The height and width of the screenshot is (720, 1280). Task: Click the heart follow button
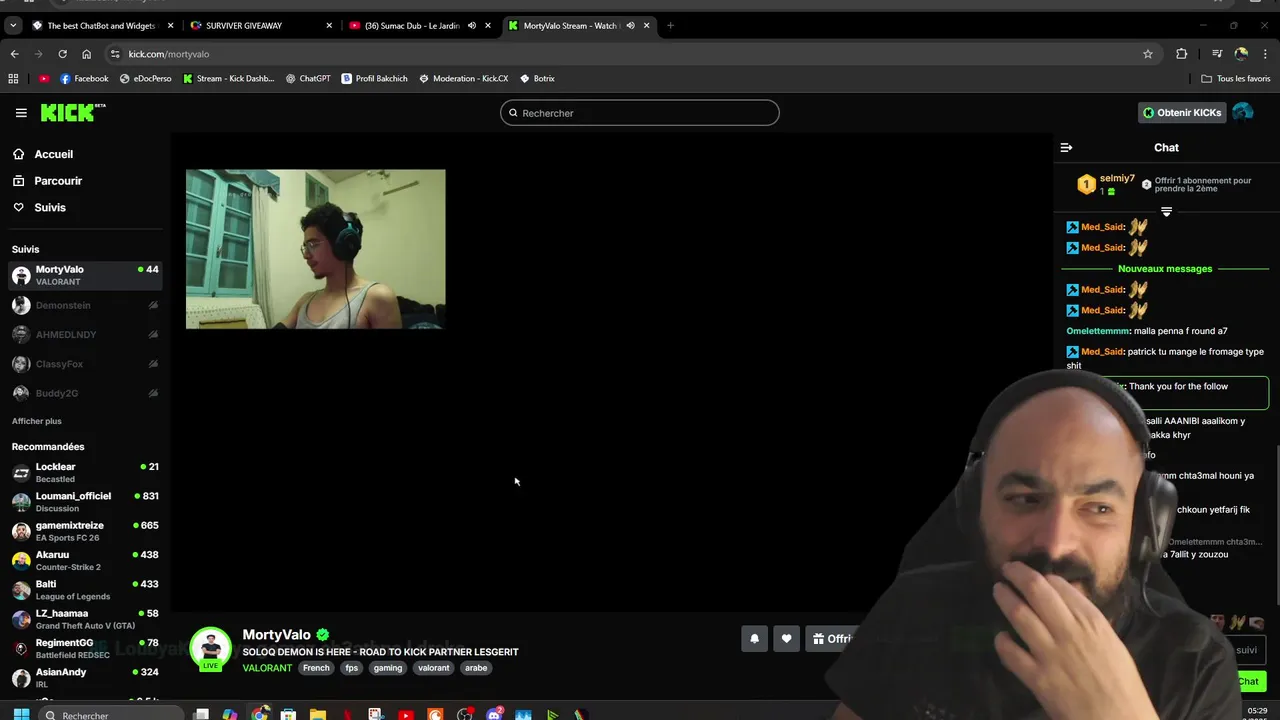click(786, 639)
